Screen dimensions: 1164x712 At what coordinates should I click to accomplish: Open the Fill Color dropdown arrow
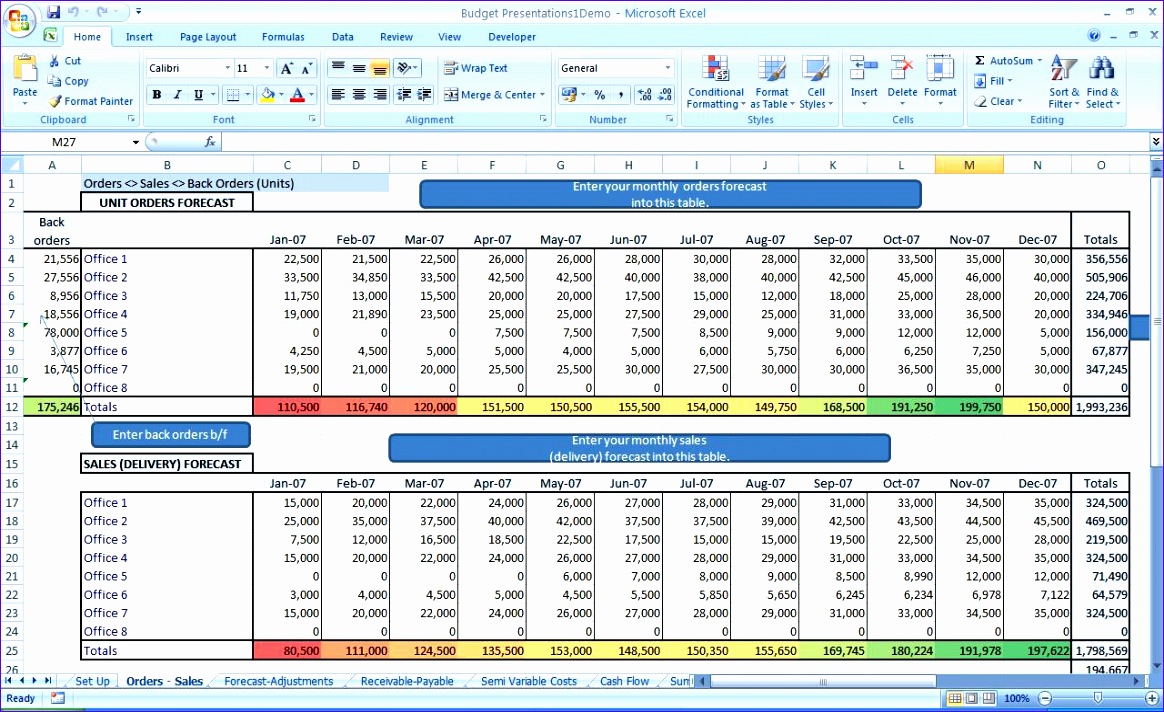(281, 95)
